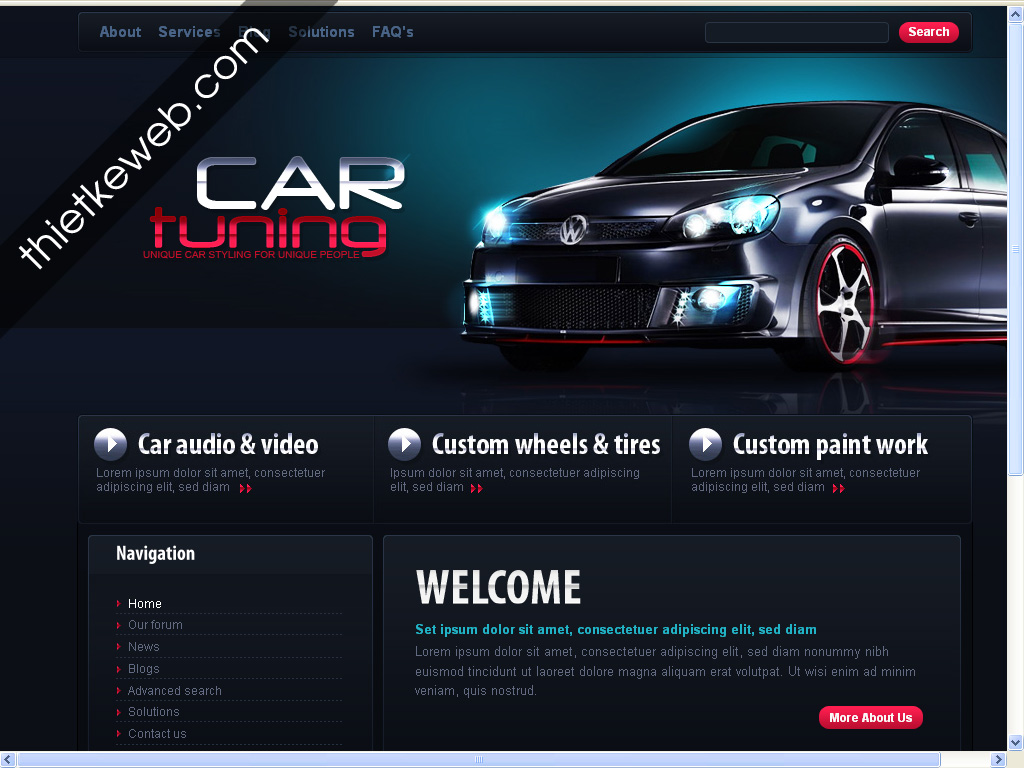Open News in the Navigation list
Screen dimensions: 1024x768
click(144, 647)
